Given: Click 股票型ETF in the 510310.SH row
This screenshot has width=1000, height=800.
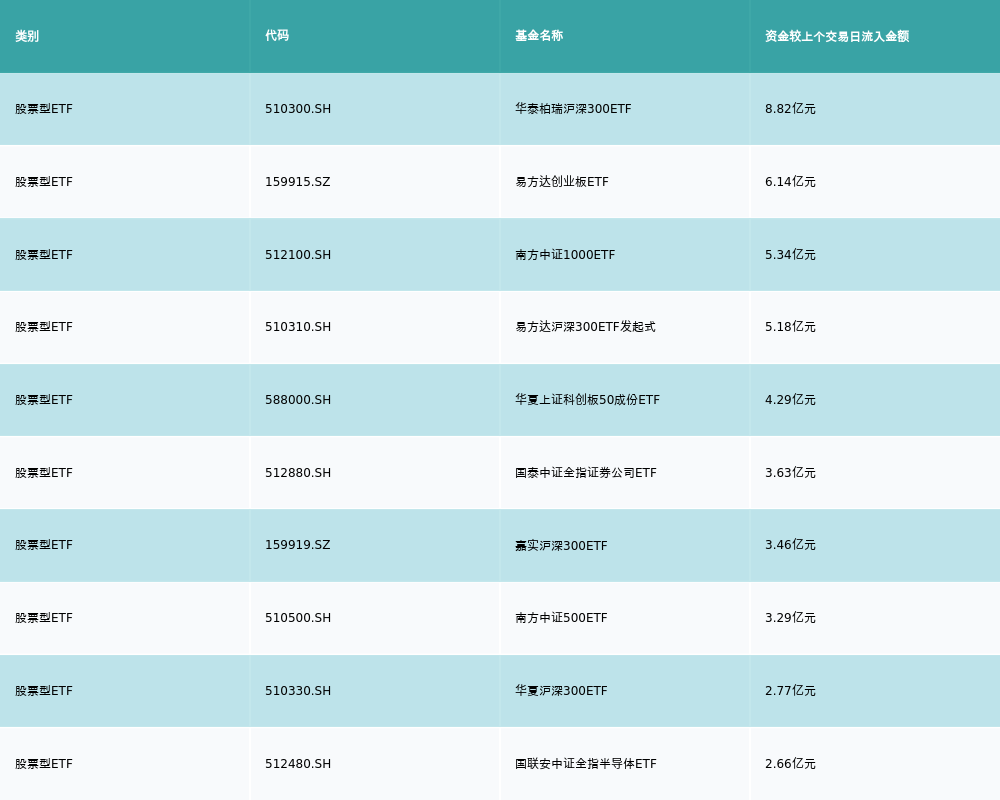Looking at the screenshot, I should tap(44, 327).
